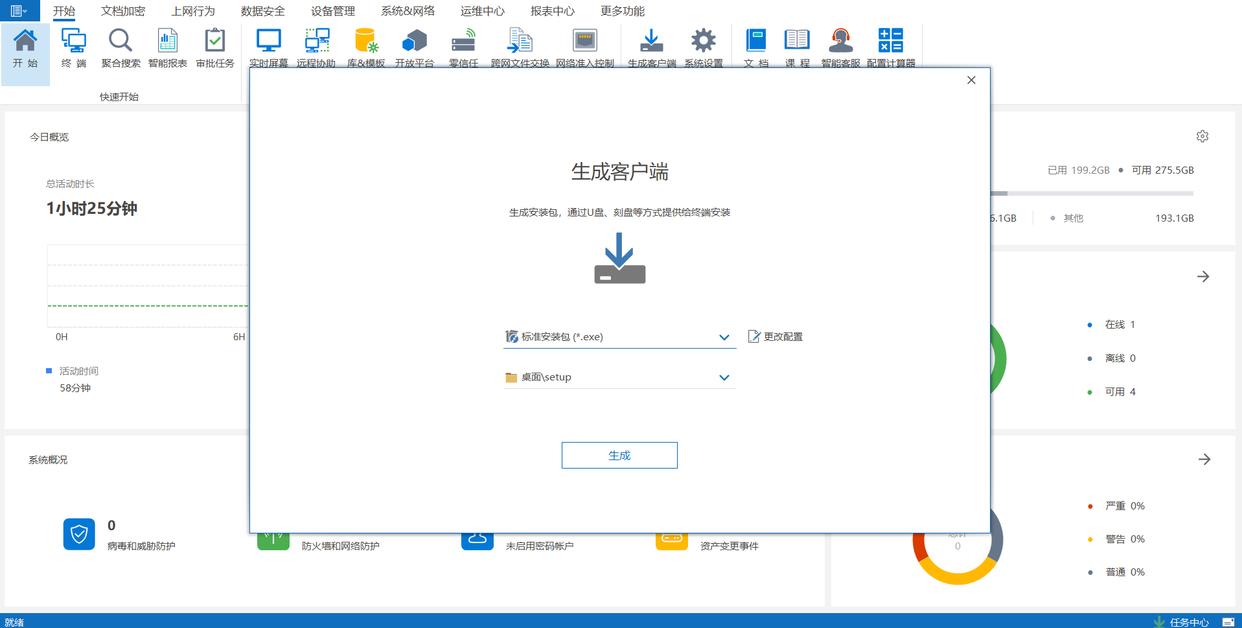
Task: Click the 已用 199.2GB disk usage text
Action: point(1078,170)
